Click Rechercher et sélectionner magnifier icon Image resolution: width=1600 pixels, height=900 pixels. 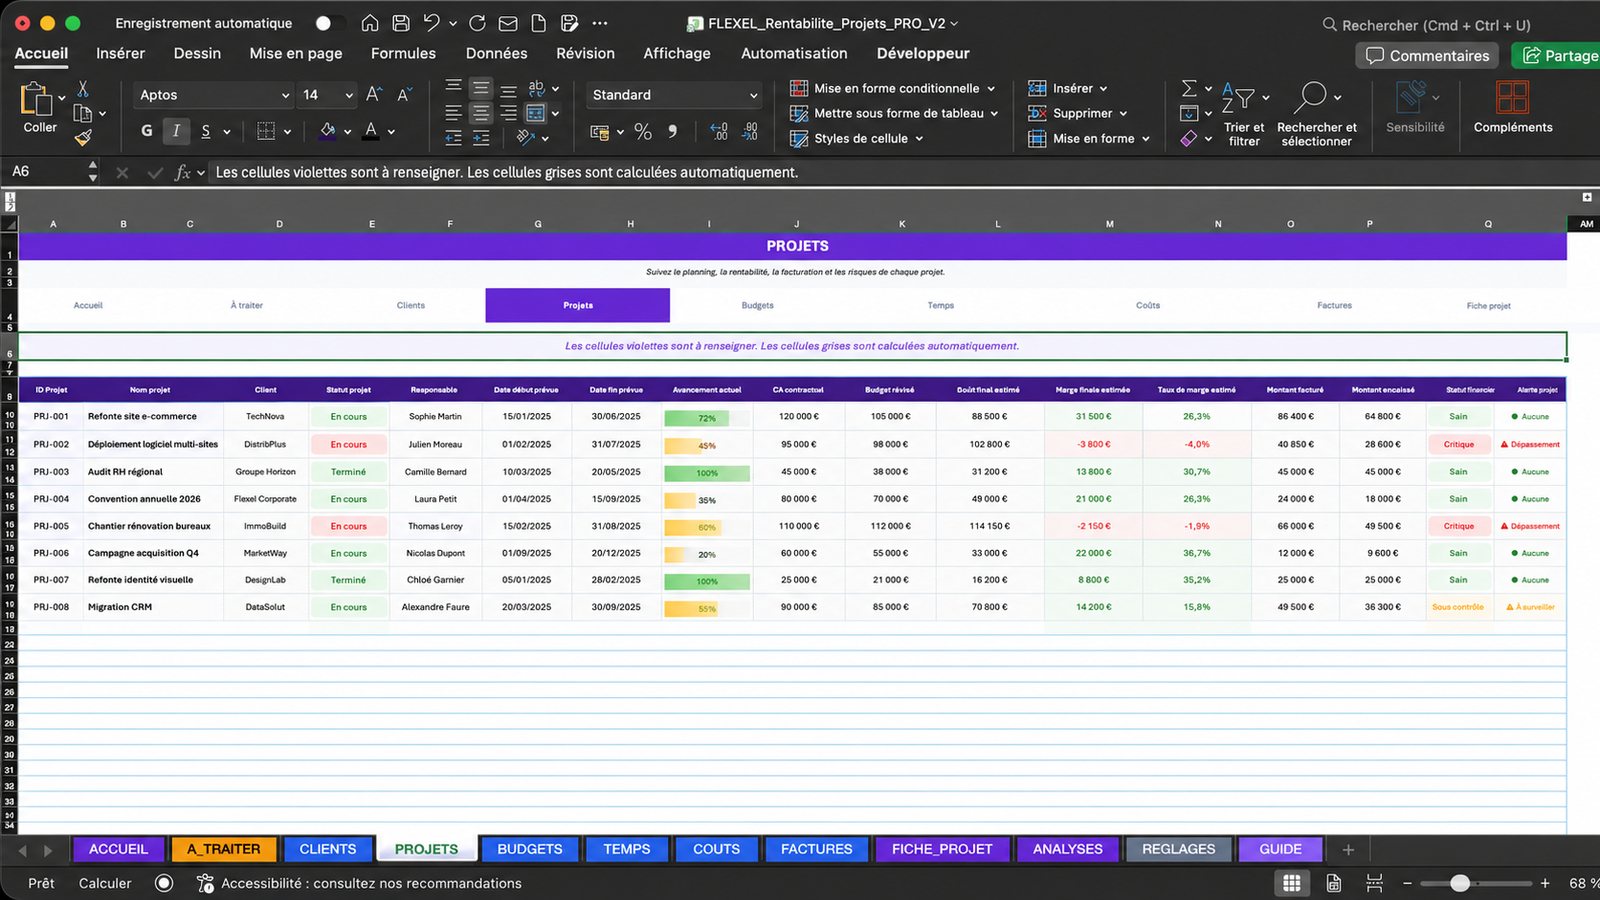click(x=1310, y=97)
